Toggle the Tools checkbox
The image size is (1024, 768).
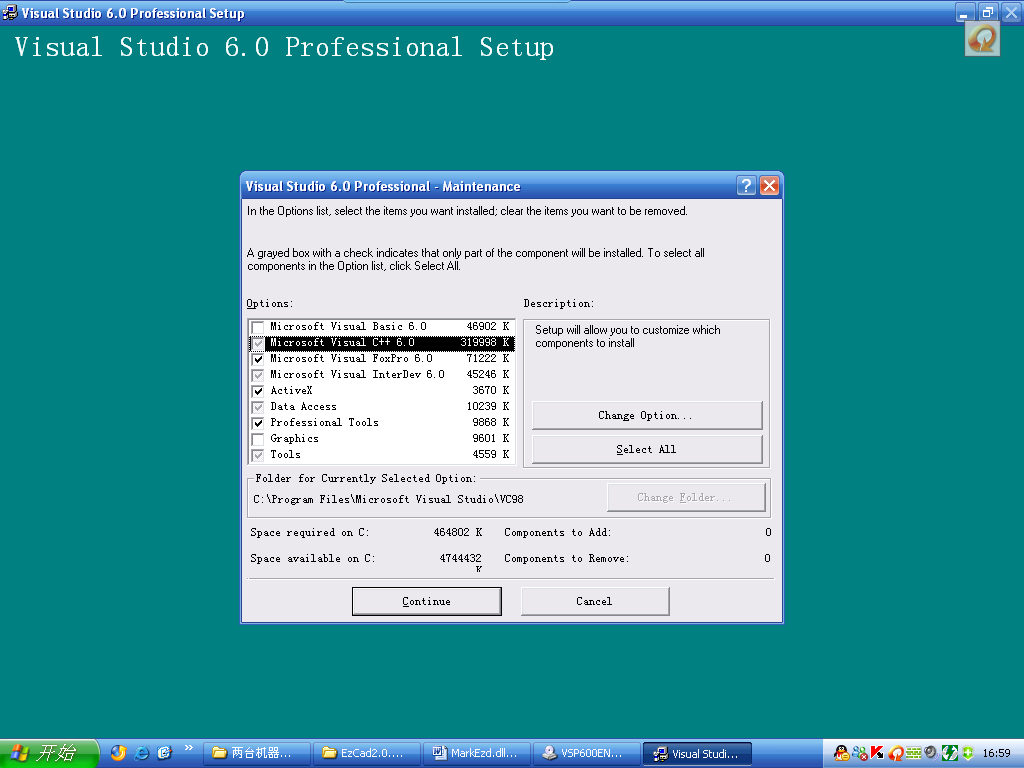tap(258, 455)
